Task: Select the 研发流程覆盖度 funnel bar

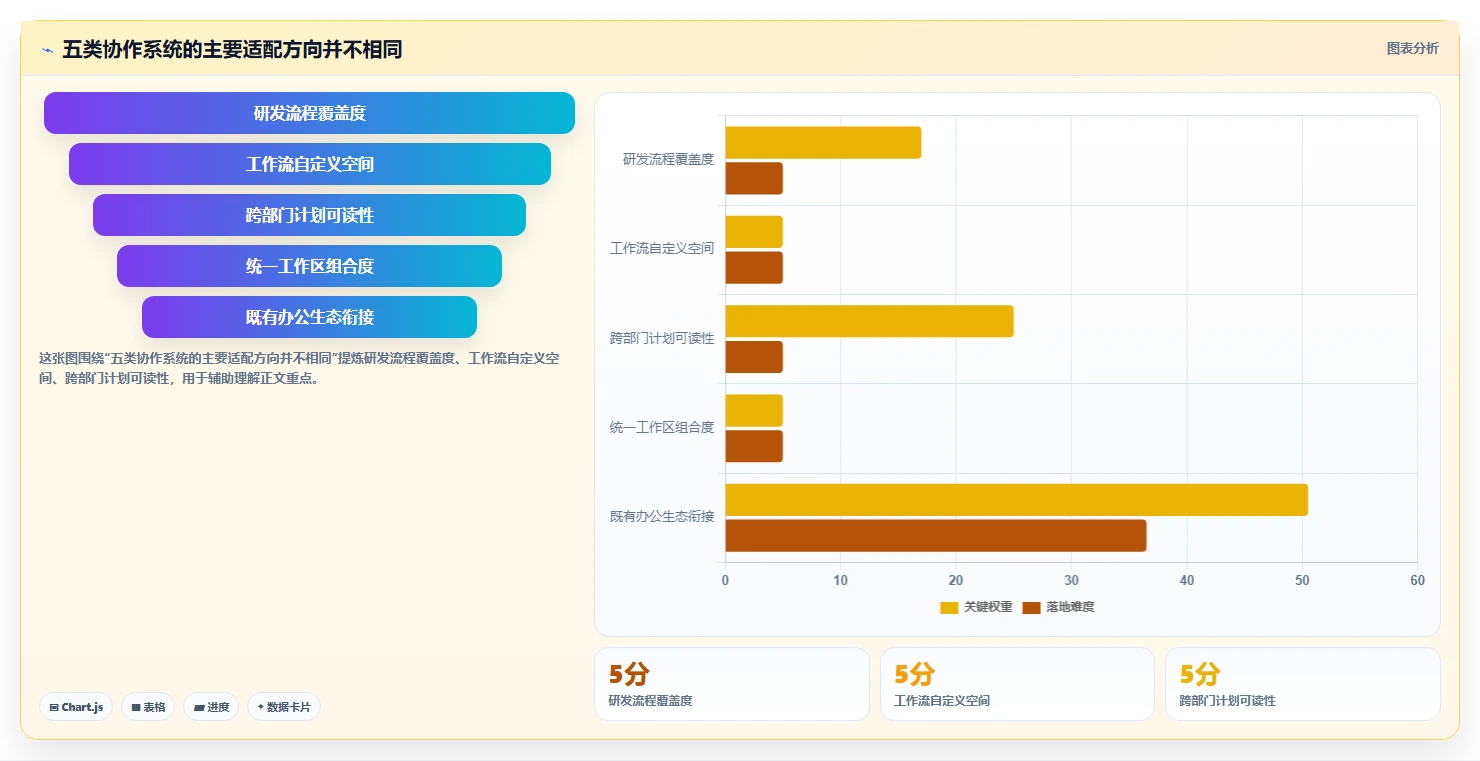Action: 309,113
